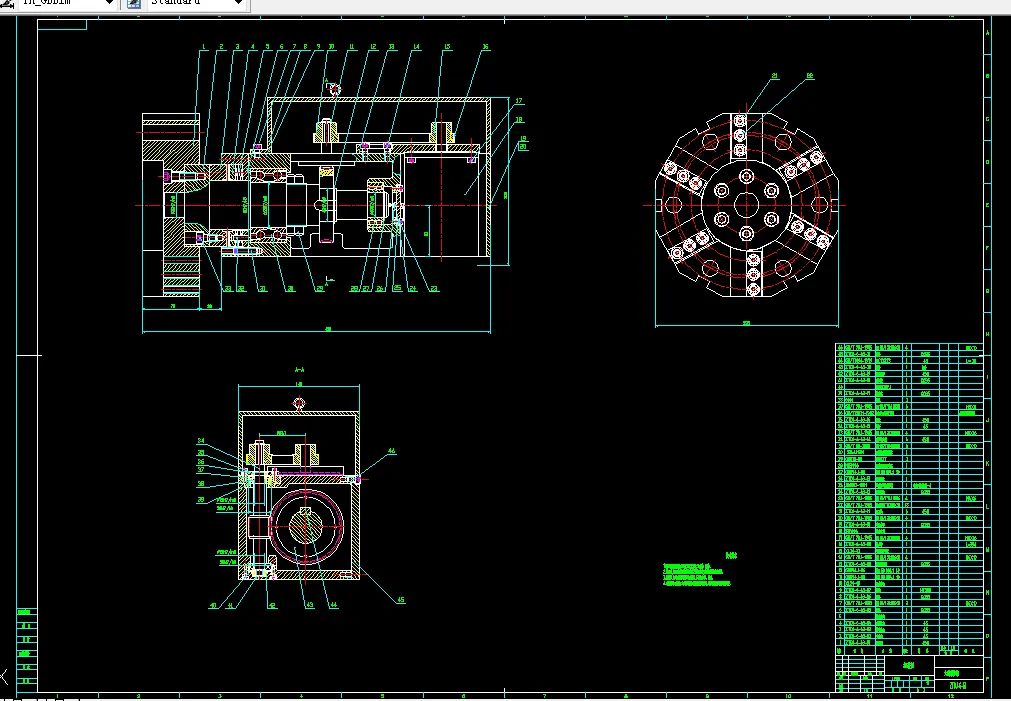This screenshot has height=701, width=1011.
Task: Click the table style icon beside Standard
Action: 133,3
